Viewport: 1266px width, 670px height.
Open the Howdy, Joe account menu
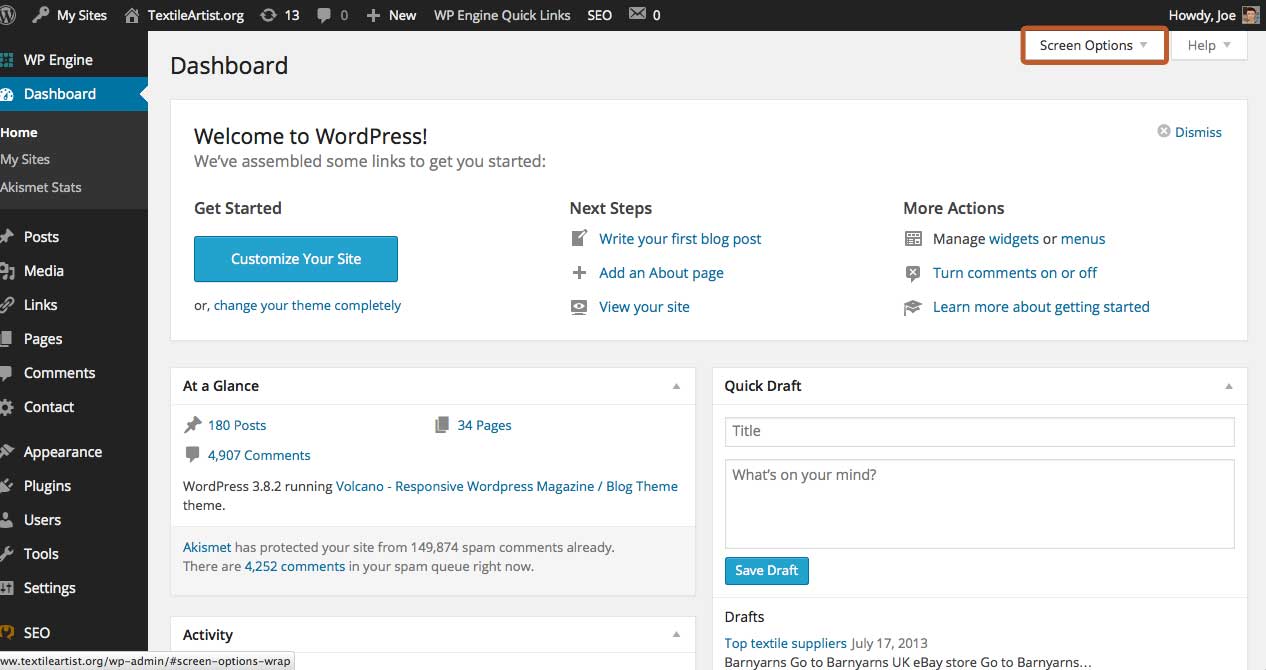pyautogui.click(x=1202, y=15)
